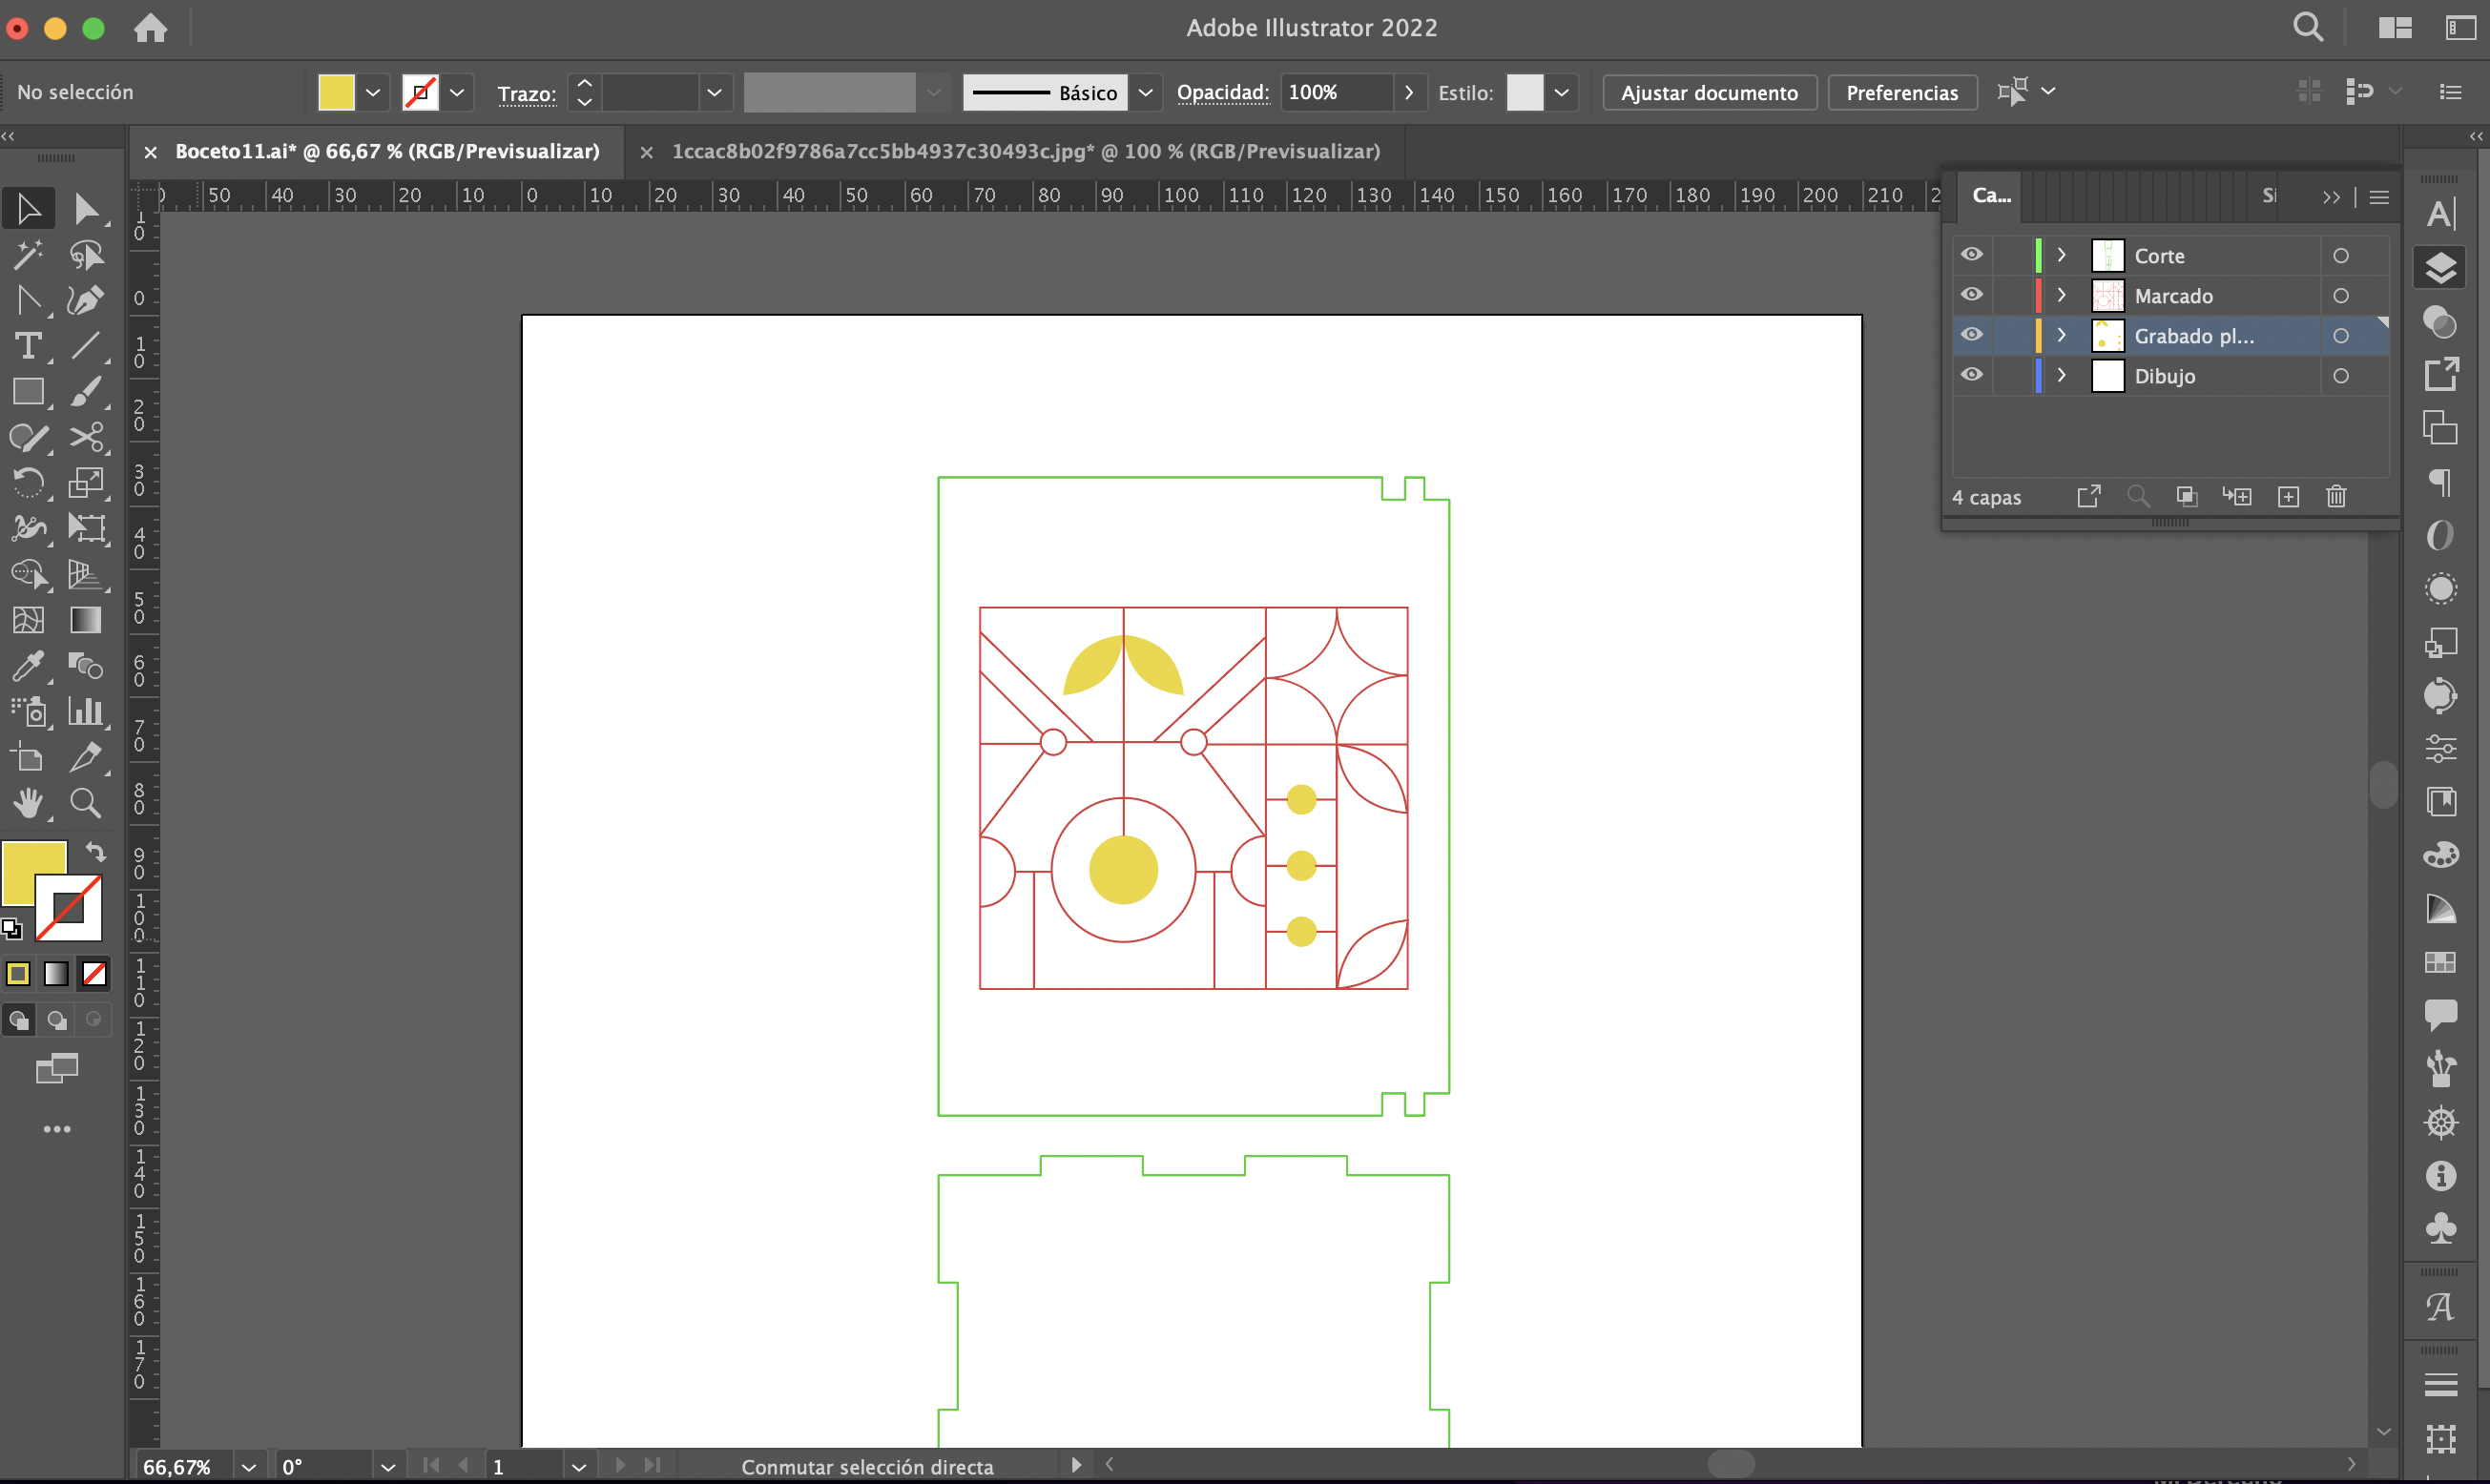This screenshot has width=2490, height=1484.
Task: Open Preferencias from the control bar
Action: [1901, 93]
